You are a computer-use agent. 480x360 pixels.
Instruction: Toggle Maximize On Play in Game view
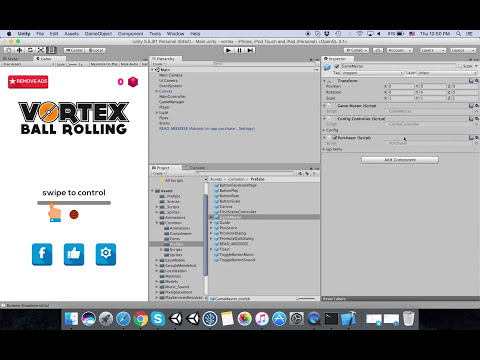coord(104,64)
